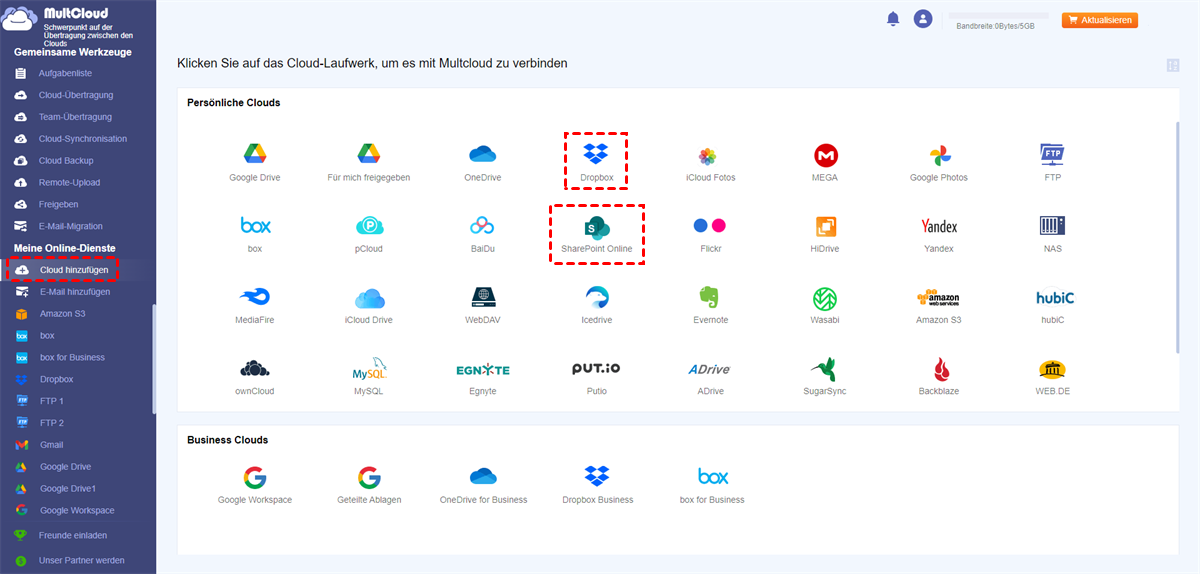The width and height of the screenshot is (1200, 574).
Task: Click the Dropbox Business icon
Action: pos(597,476)
